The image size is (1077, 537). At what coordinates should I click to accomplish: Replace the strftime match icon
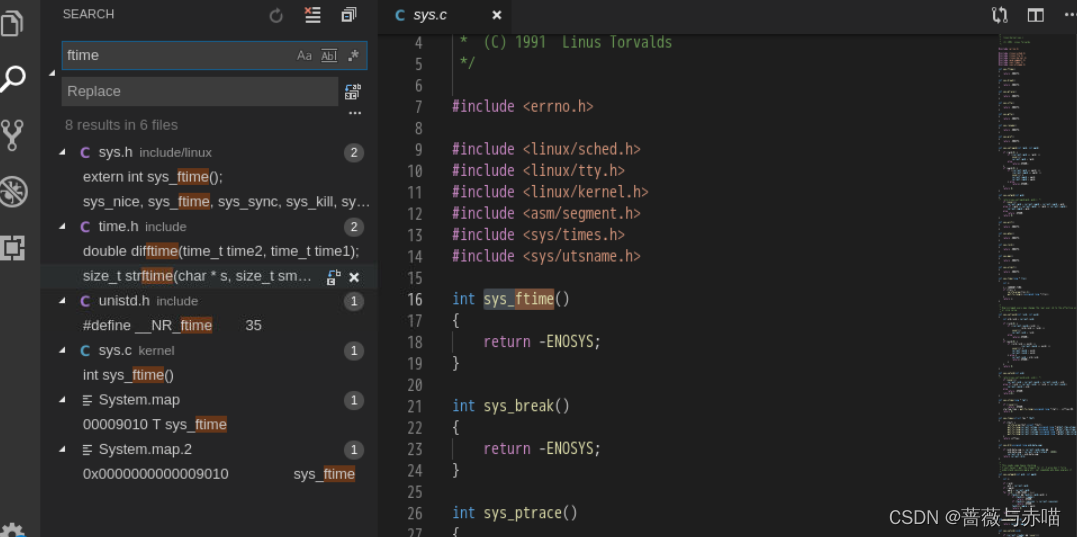334,277
